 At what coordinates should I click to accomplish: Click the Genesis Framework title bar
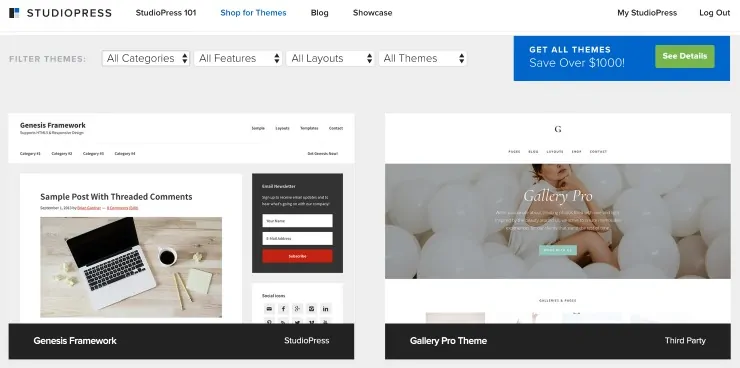tap(181, 341)
